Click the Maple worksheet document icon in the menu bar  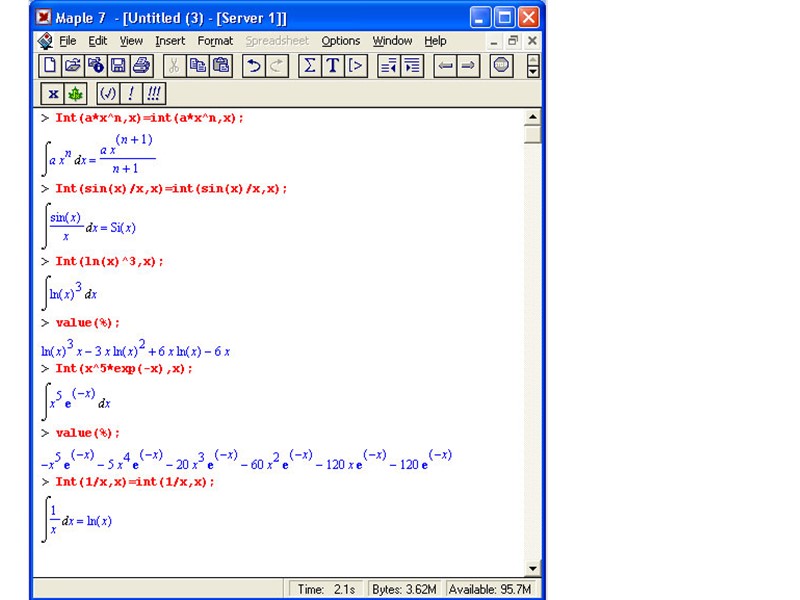tap(45, 41)
